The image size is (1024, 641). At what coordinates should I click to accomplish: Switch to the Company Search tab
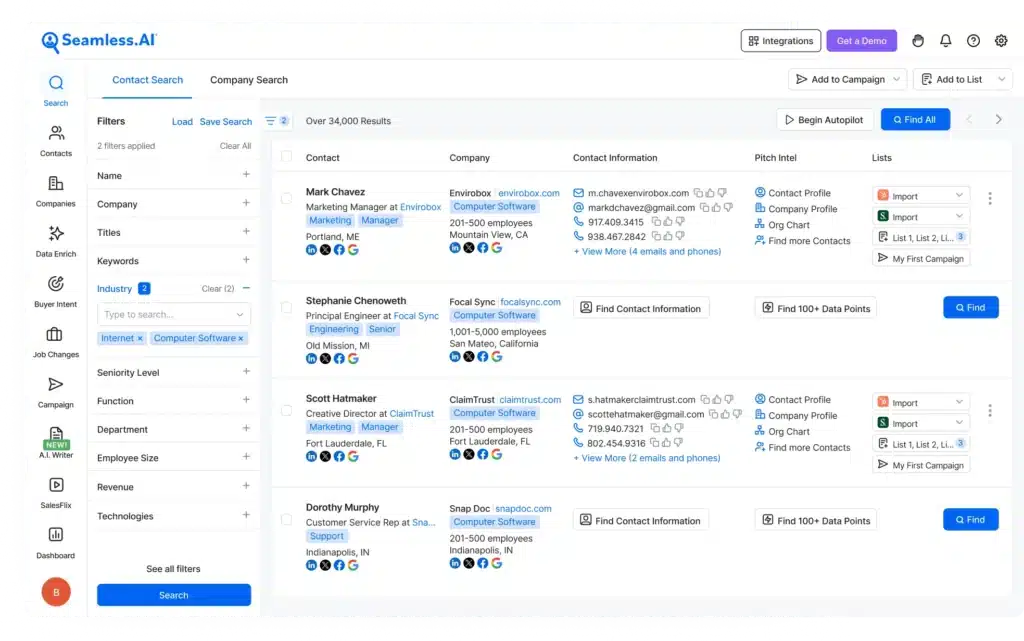click(x=248, y=79)
